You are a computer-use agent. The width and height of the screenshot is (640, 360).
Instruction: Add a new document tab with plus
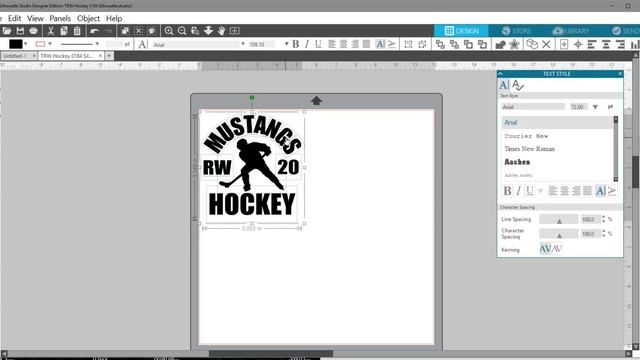click(x=109, y=56)
